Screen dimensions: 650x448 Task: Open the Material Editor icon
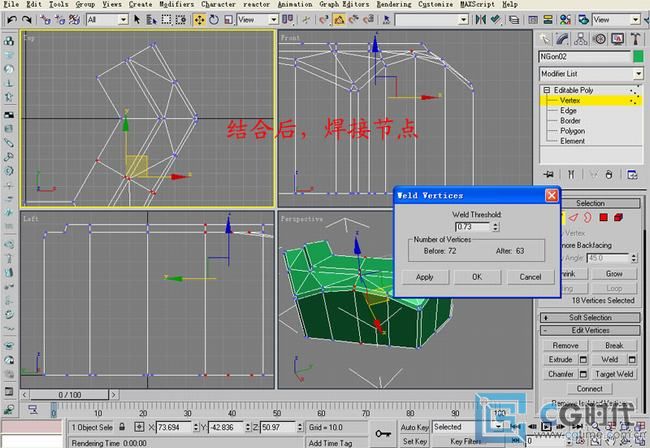[565, 19]
